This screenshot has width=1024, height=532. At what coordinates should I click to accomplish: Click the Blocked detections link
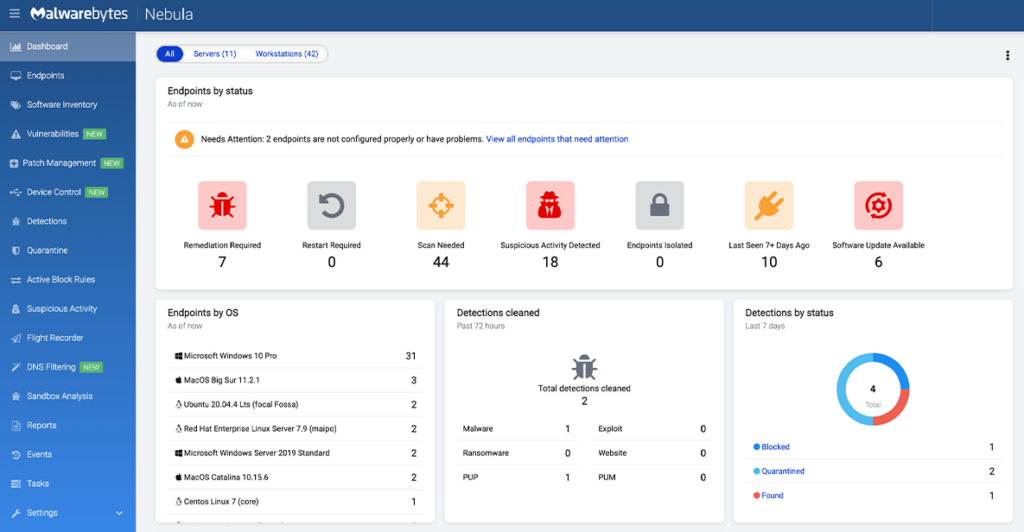(x=775, y=447)
